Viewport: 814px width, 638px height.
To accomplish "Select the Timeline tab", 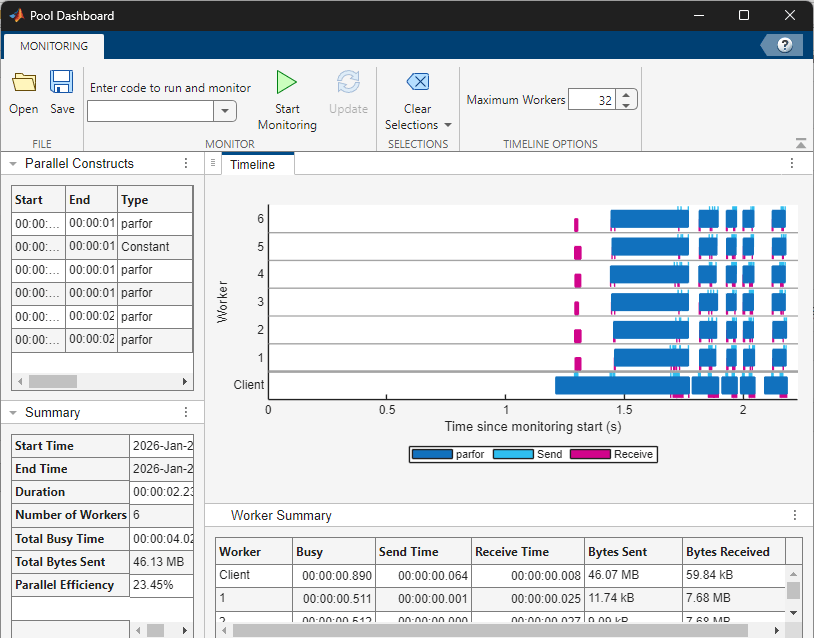I will pos(253,165).
